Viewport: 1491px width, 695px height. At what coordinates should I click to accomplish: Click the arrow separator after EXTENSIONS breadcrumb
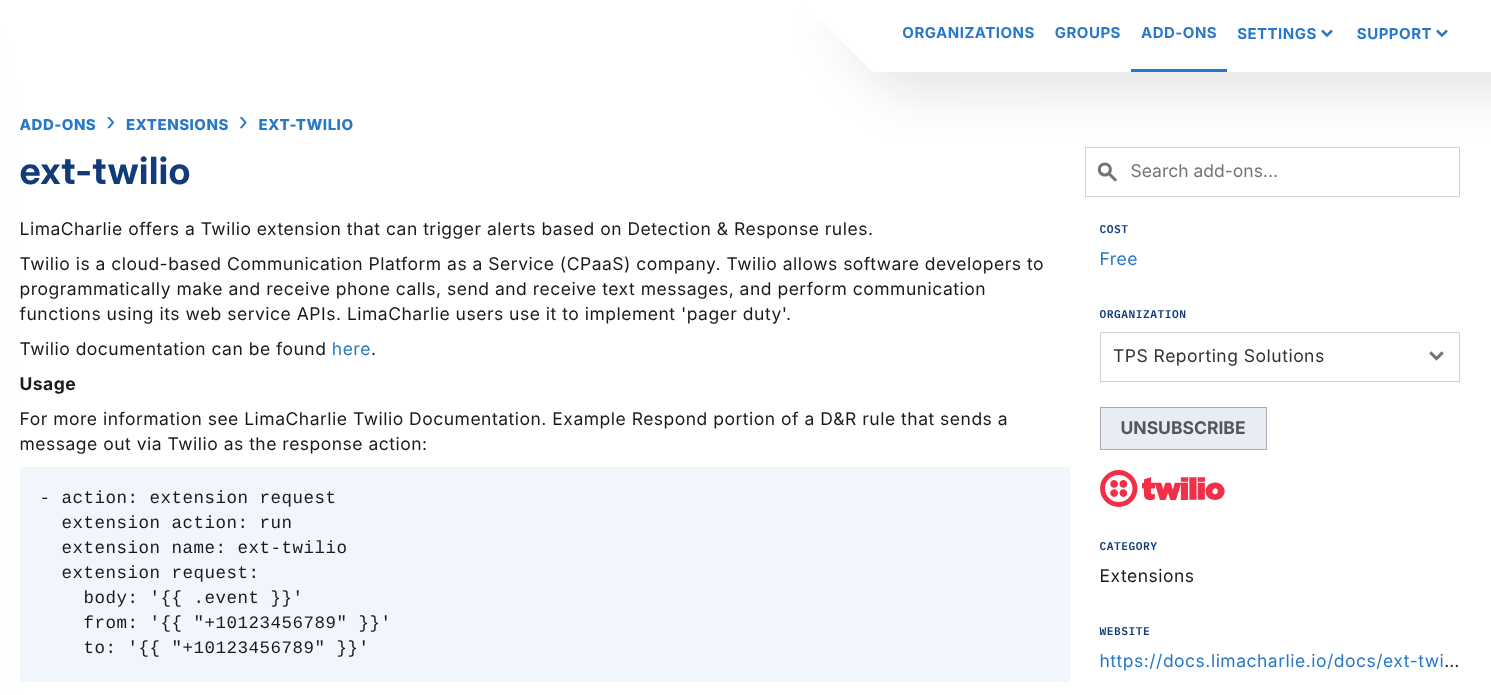tap(243, 124)
